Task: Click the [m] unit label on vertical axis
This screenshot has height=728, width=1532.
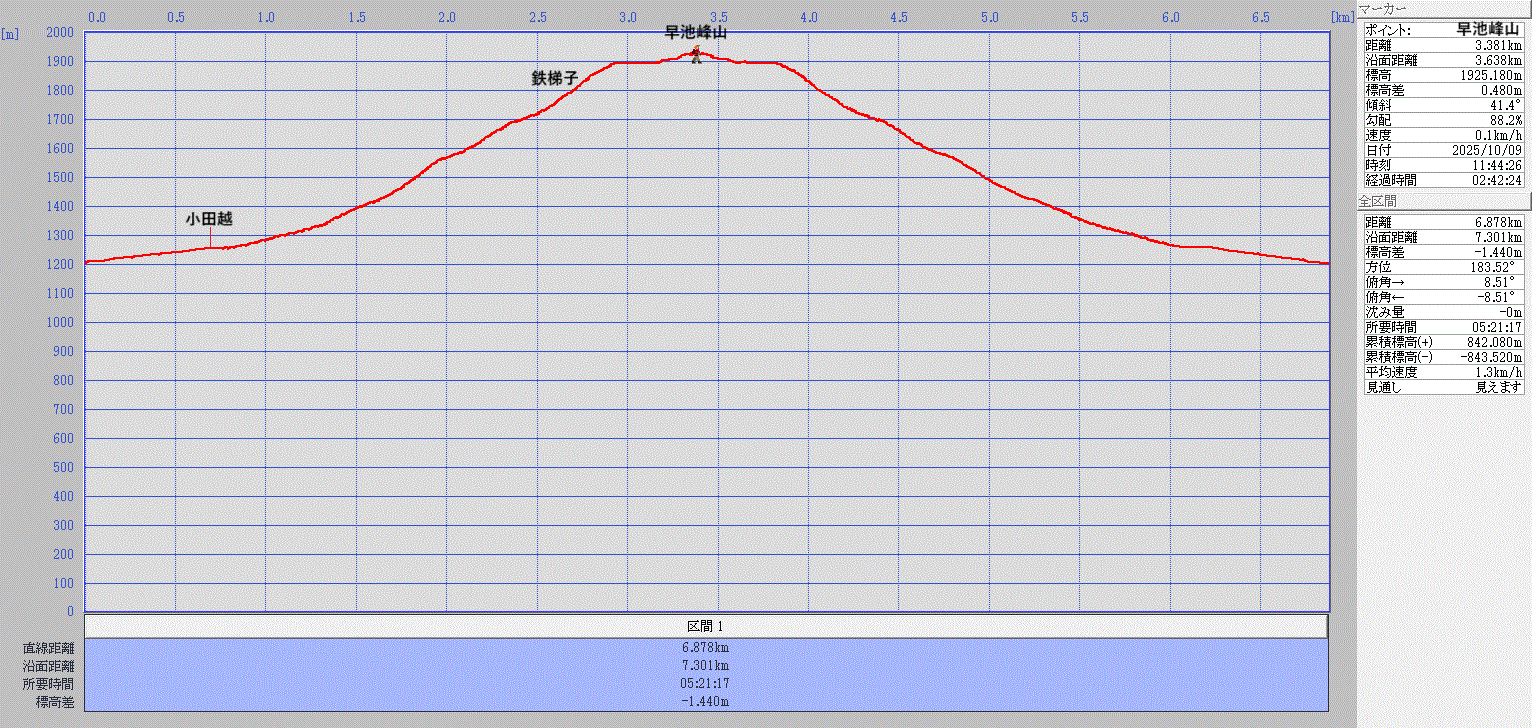Action: [10, 33]
